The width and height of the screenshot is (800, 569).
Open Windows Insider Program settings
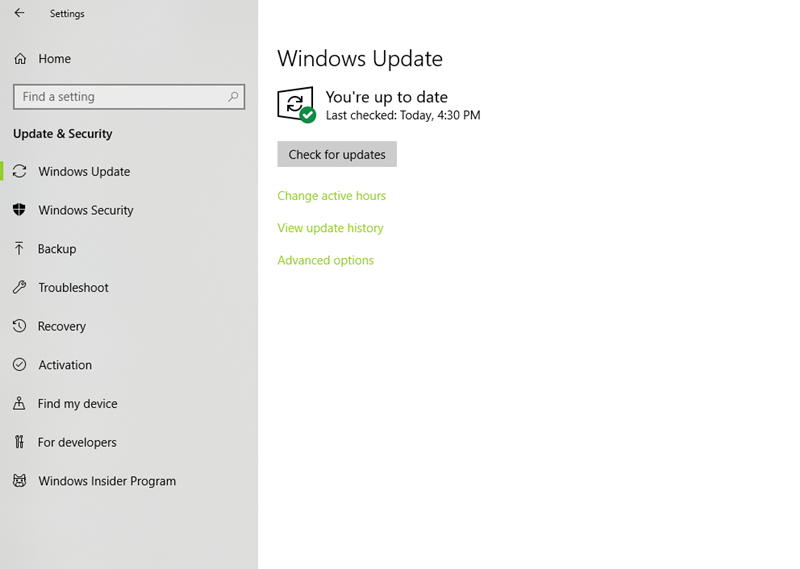tap(129, 481)
